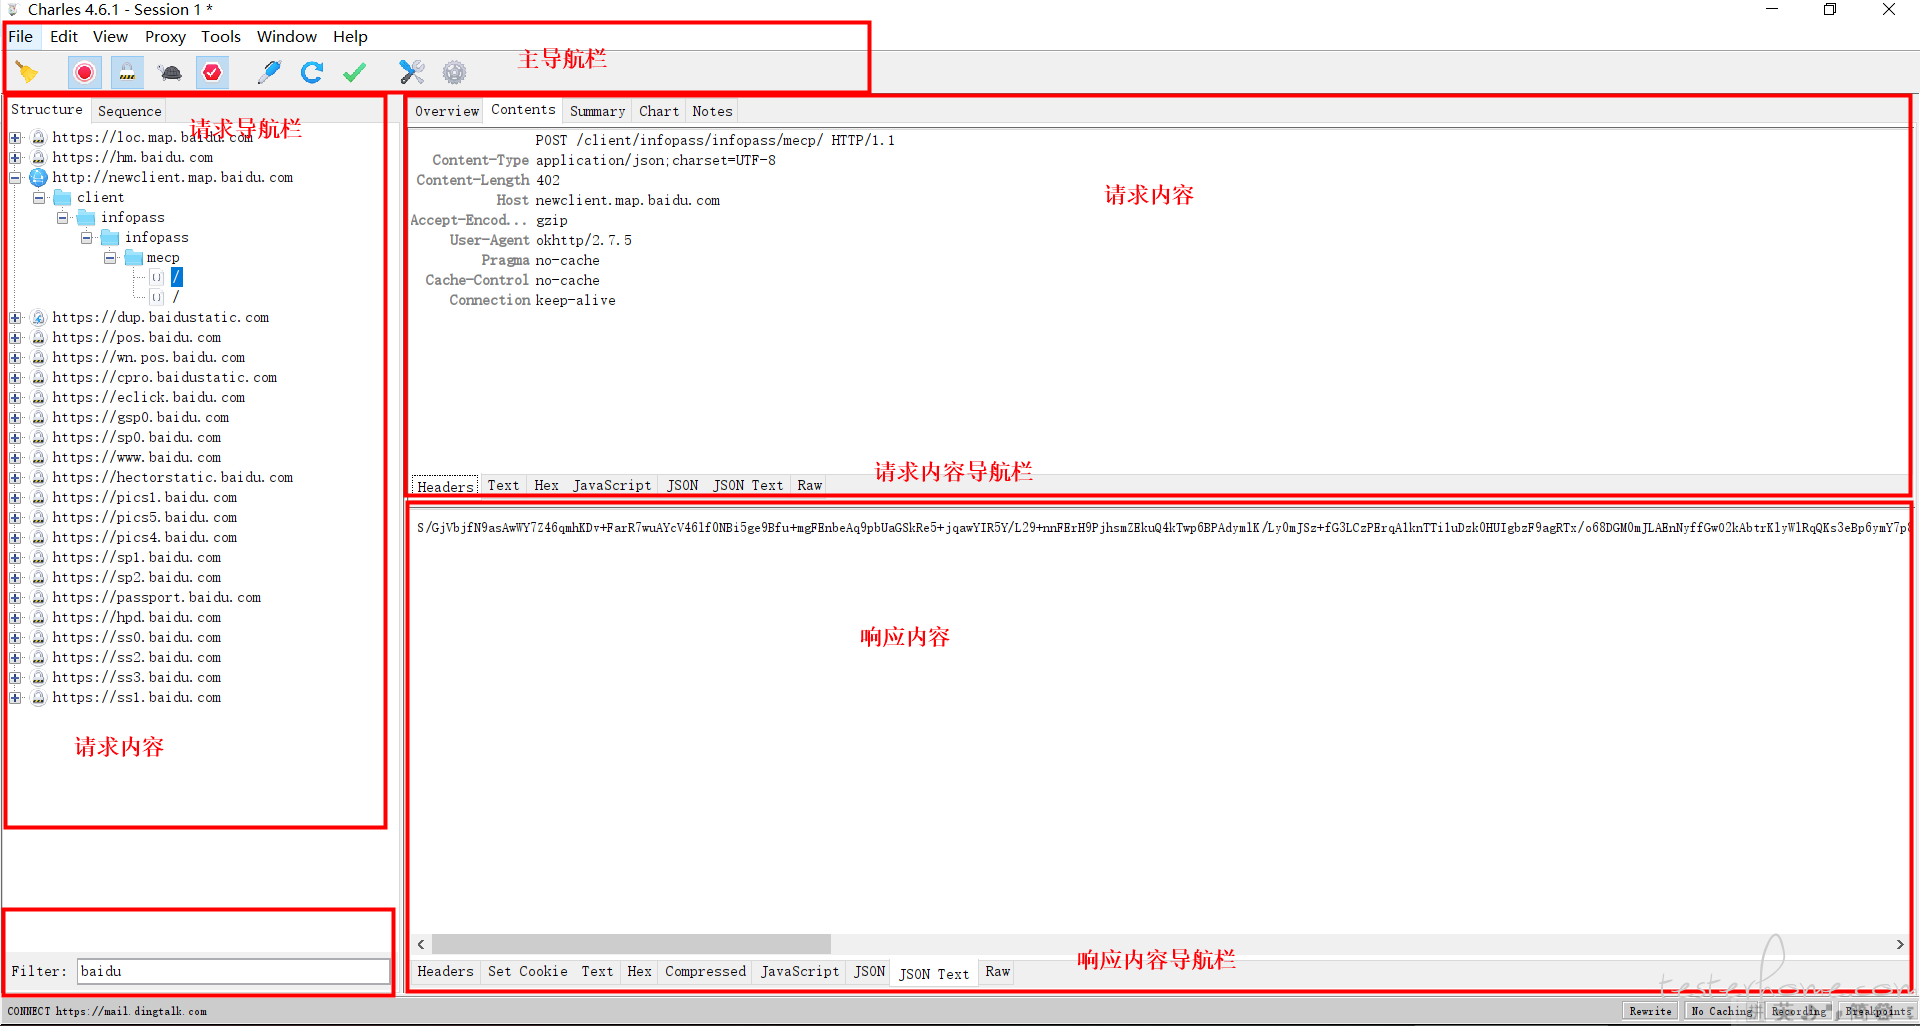Collapse the mecp folder
The width and height of the screenshot is (1920, 1026).
pyautogui.click(x=111, y=257)
